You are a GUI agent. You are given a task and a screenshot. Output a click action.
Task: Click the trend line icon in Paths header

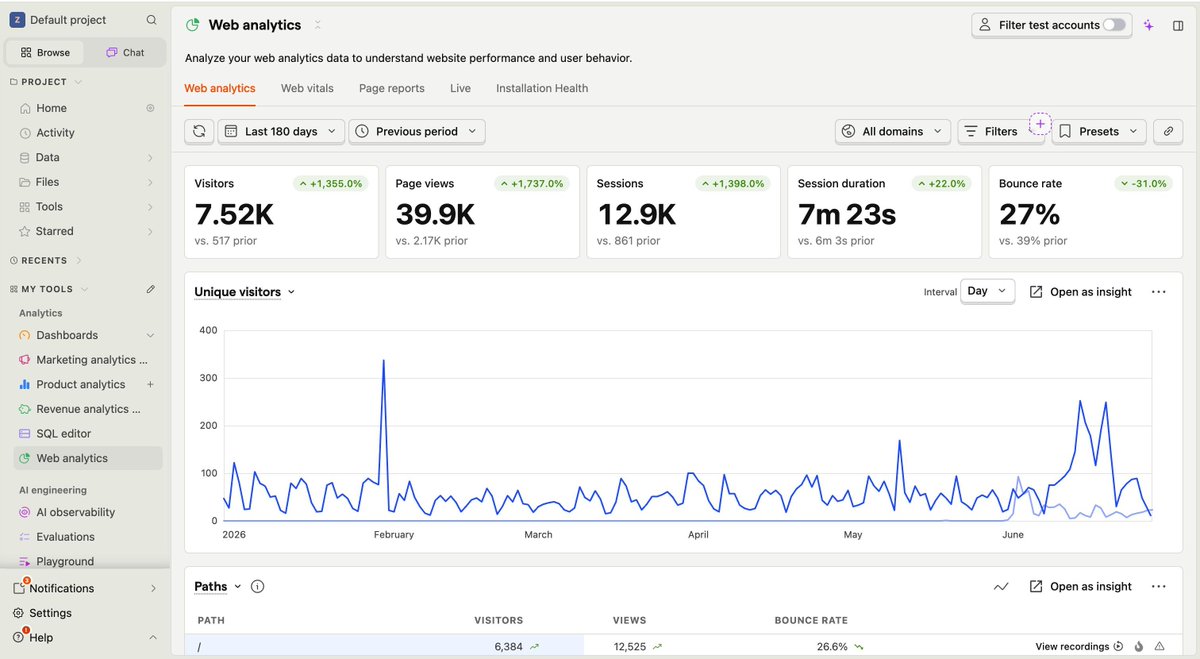pos(1001,587)
